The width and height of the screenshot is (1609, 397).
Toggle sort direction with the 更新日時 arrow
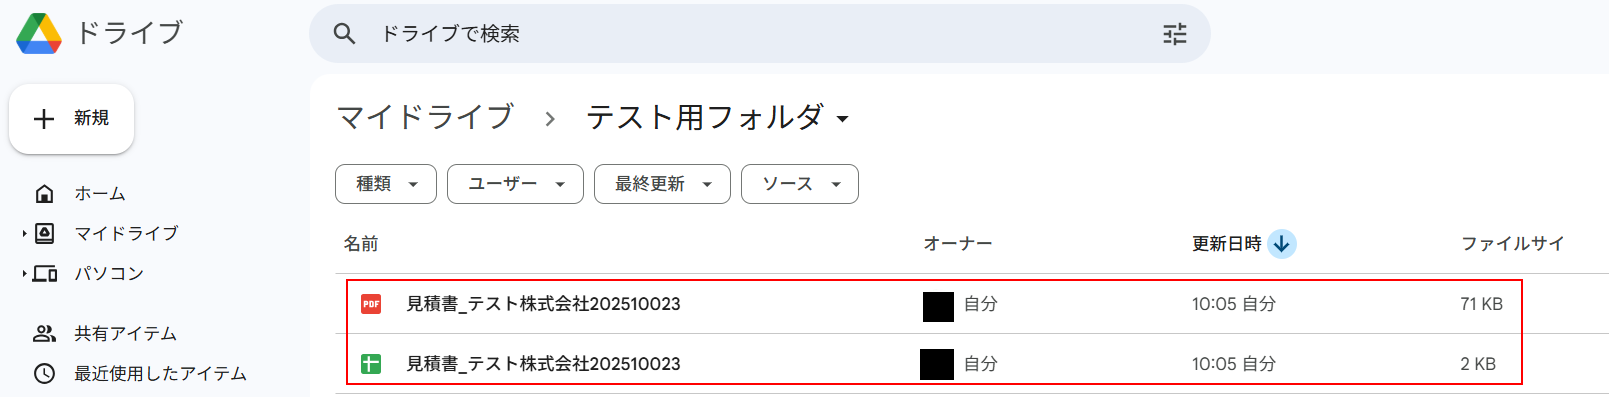tap(1282, 244)
